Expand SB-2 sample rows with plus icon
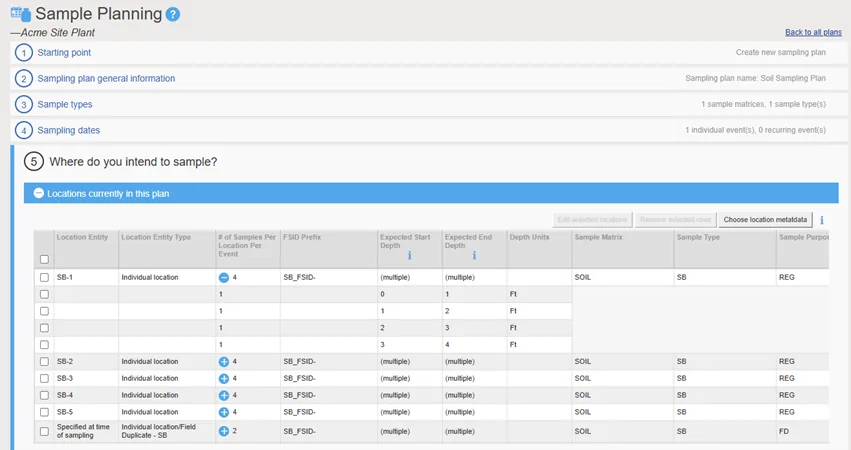 tap(224, 362)
